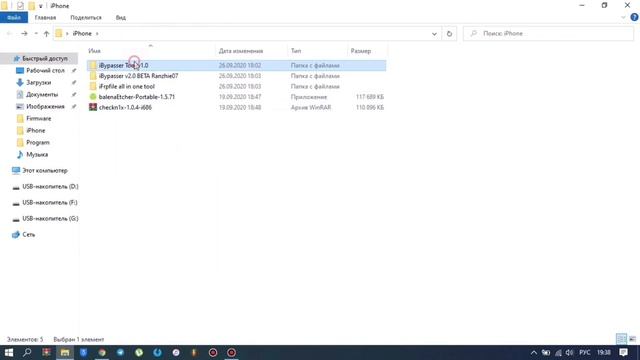Open Telegram from the taskbar

(120, 352)
